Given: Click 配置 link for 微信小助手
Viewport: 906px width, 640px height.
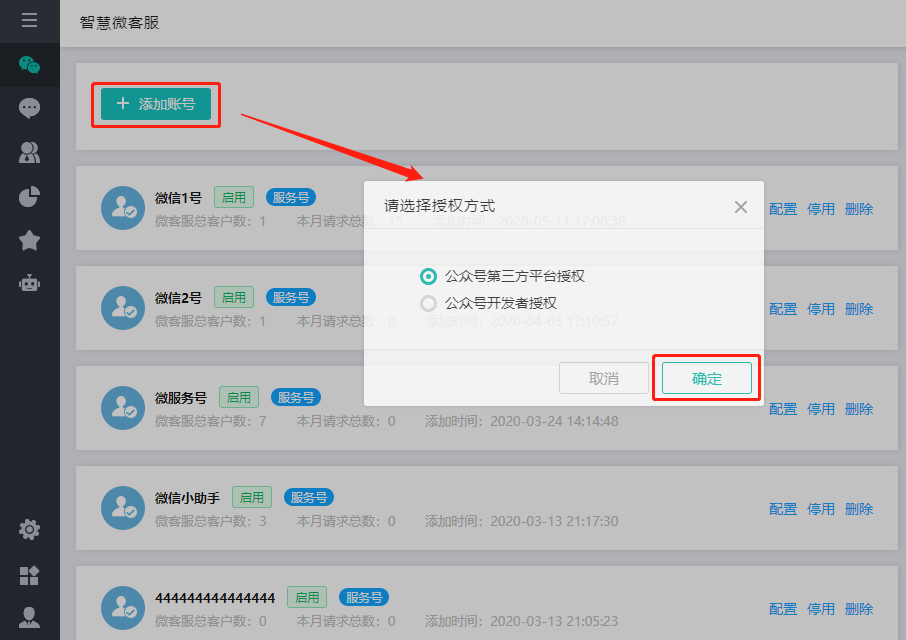Looking at the screenshot, I should coord(783,509).
